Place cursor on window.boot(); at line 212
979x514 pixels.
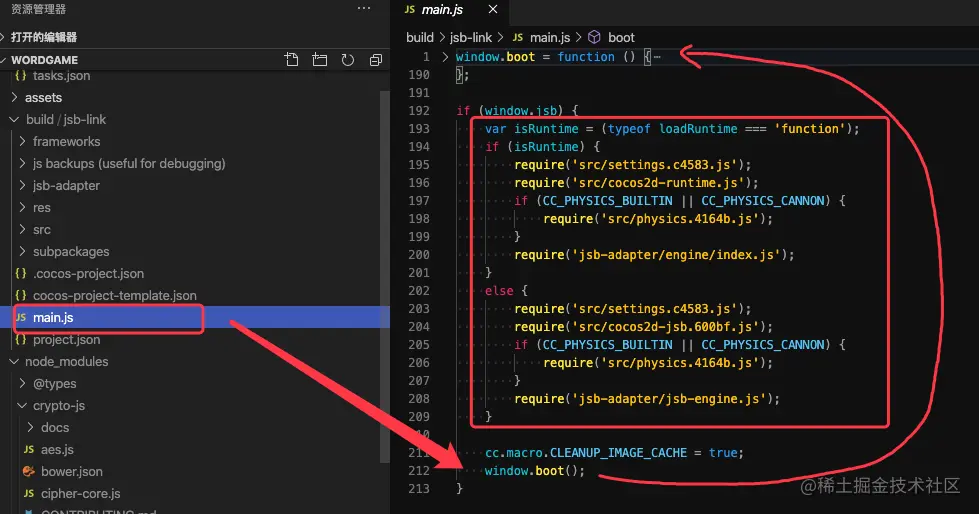pos(535,470)
